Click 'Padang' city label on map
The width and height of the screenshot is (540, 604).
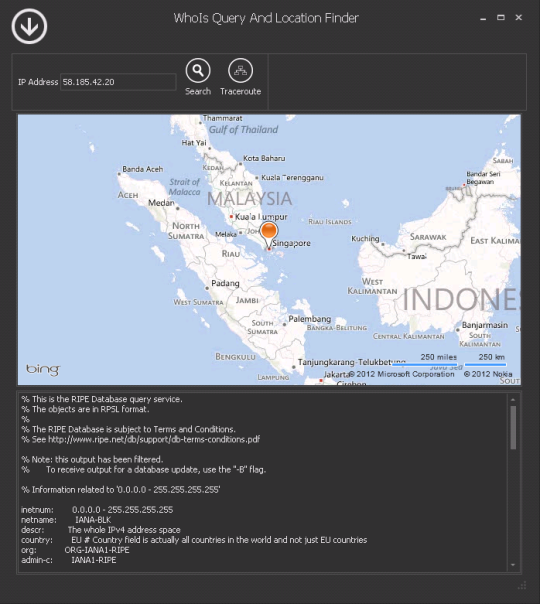(x=225, y=284)
